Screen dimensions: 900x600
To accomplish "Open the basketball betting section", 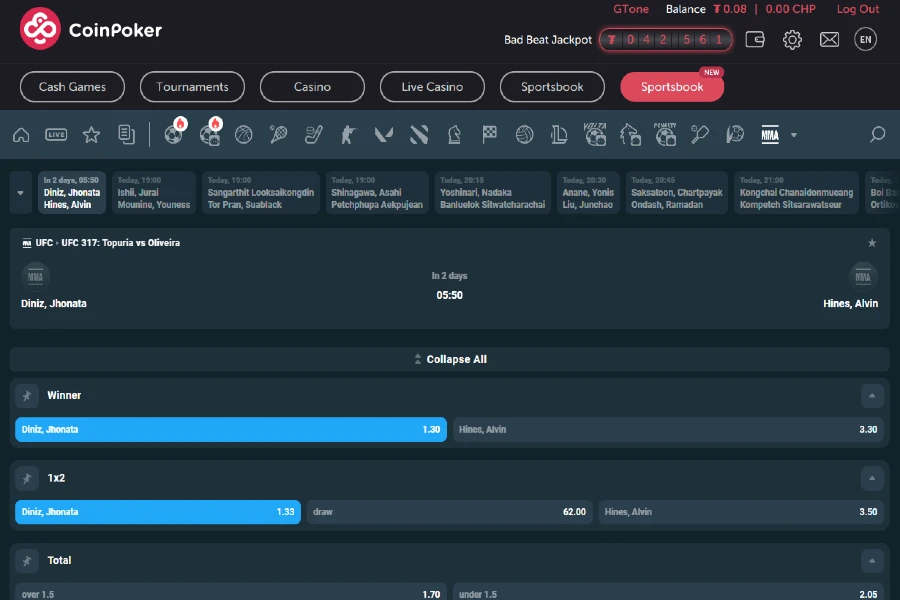I will (x=243, y=134).
